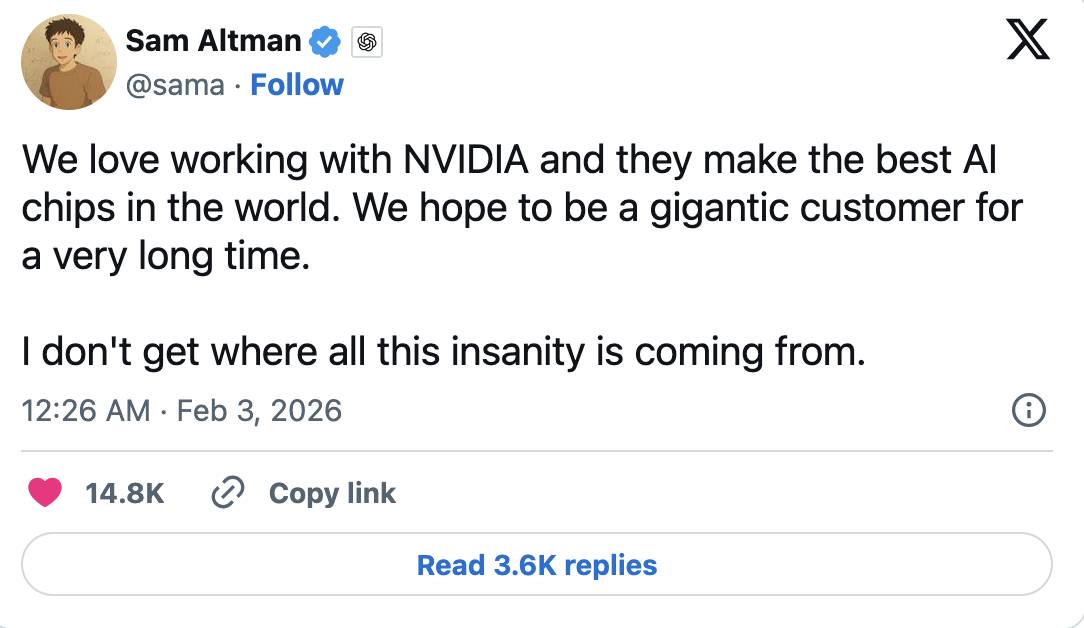Open the OpenAI organization badge next to the checkmark
Screen dimensions: 1084x628
[366, 41]
